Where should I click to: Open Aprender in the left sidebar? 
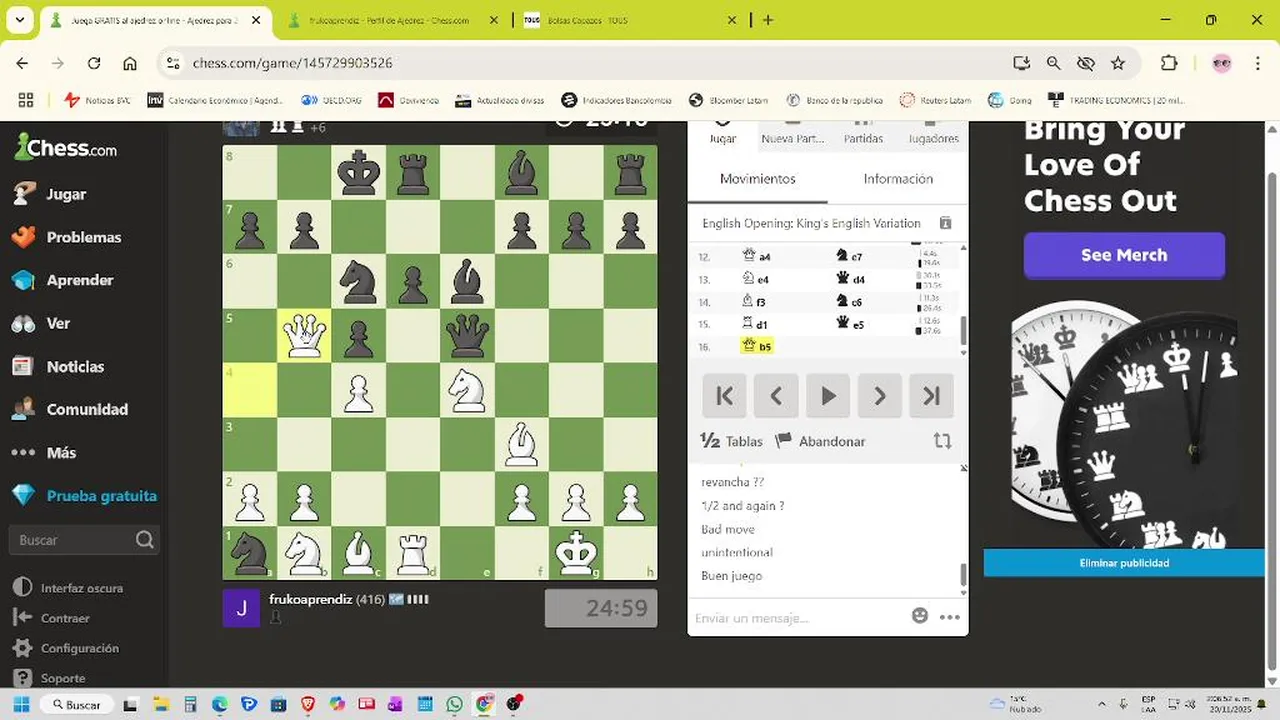point(79,280)
